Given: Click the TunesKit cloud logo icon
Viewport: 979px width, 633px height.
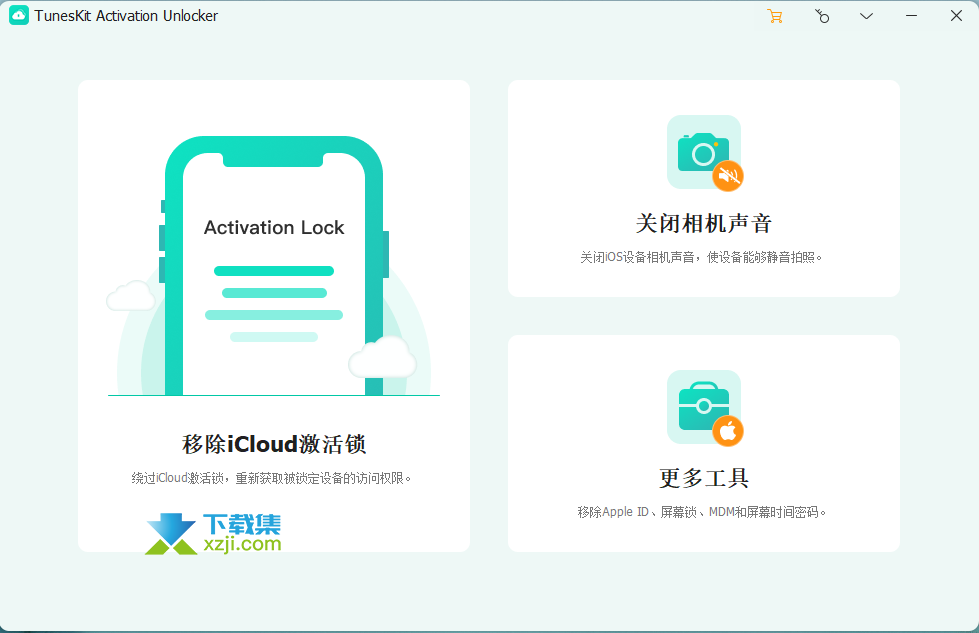Looking at the screenshot, I should (19, 16).
